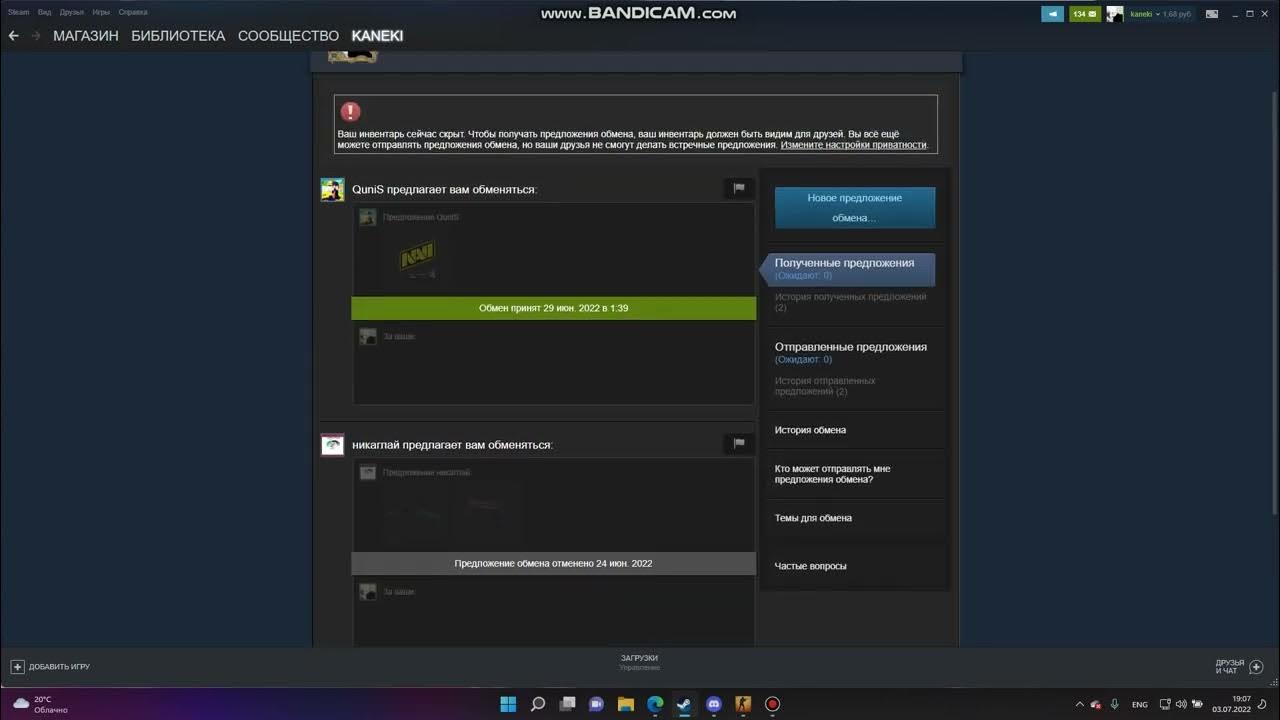Report QuniS trade offer flag icon
Screen dimensions: 1280x720
click(739, 188)
